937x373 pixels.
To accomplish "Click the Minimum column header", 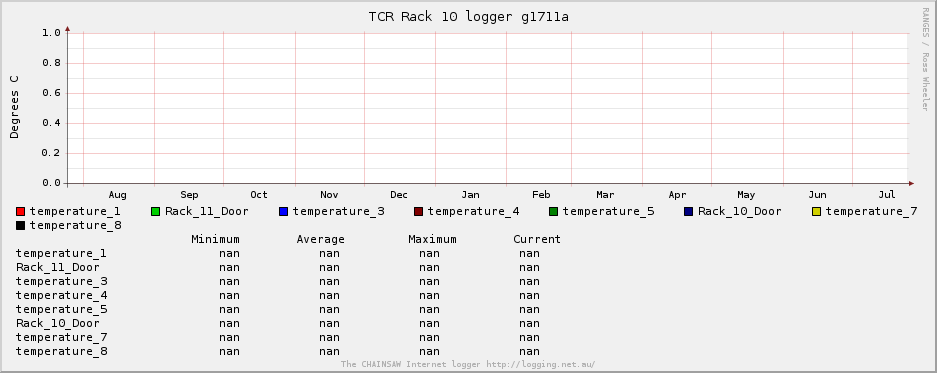I will pos(215,239).
